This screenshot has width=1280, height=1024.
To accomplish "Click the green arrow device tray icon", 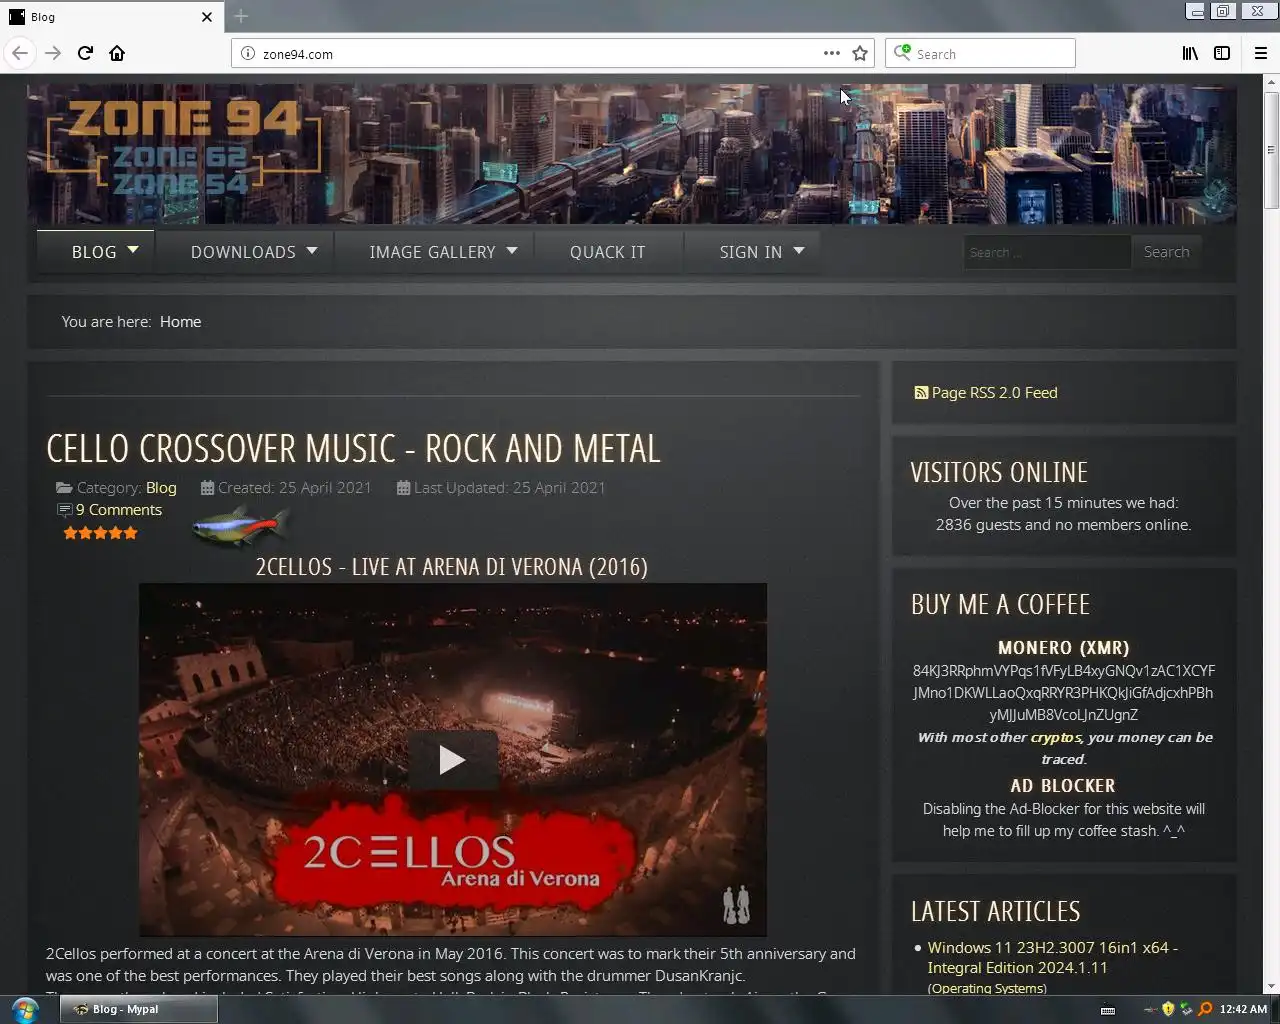I will 1186,1009.
